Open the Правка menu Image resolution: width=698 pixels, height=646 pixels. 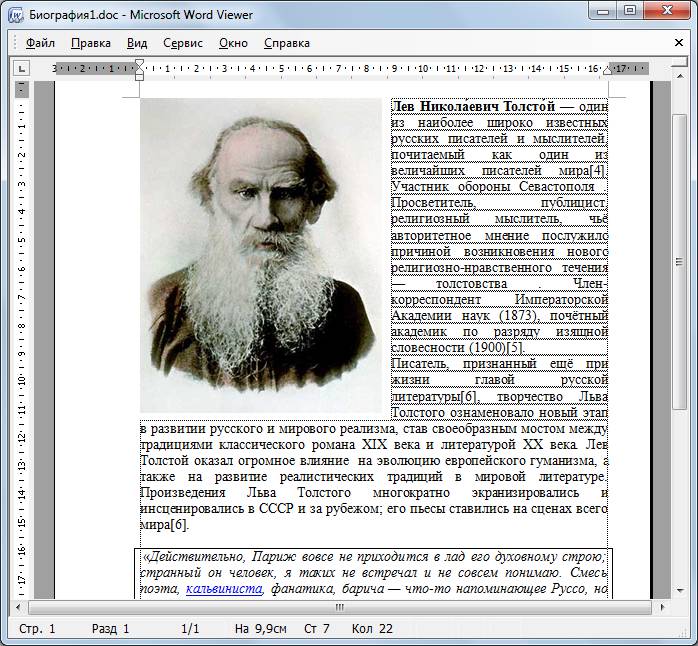pyautogui.click(x=91, y=43)
